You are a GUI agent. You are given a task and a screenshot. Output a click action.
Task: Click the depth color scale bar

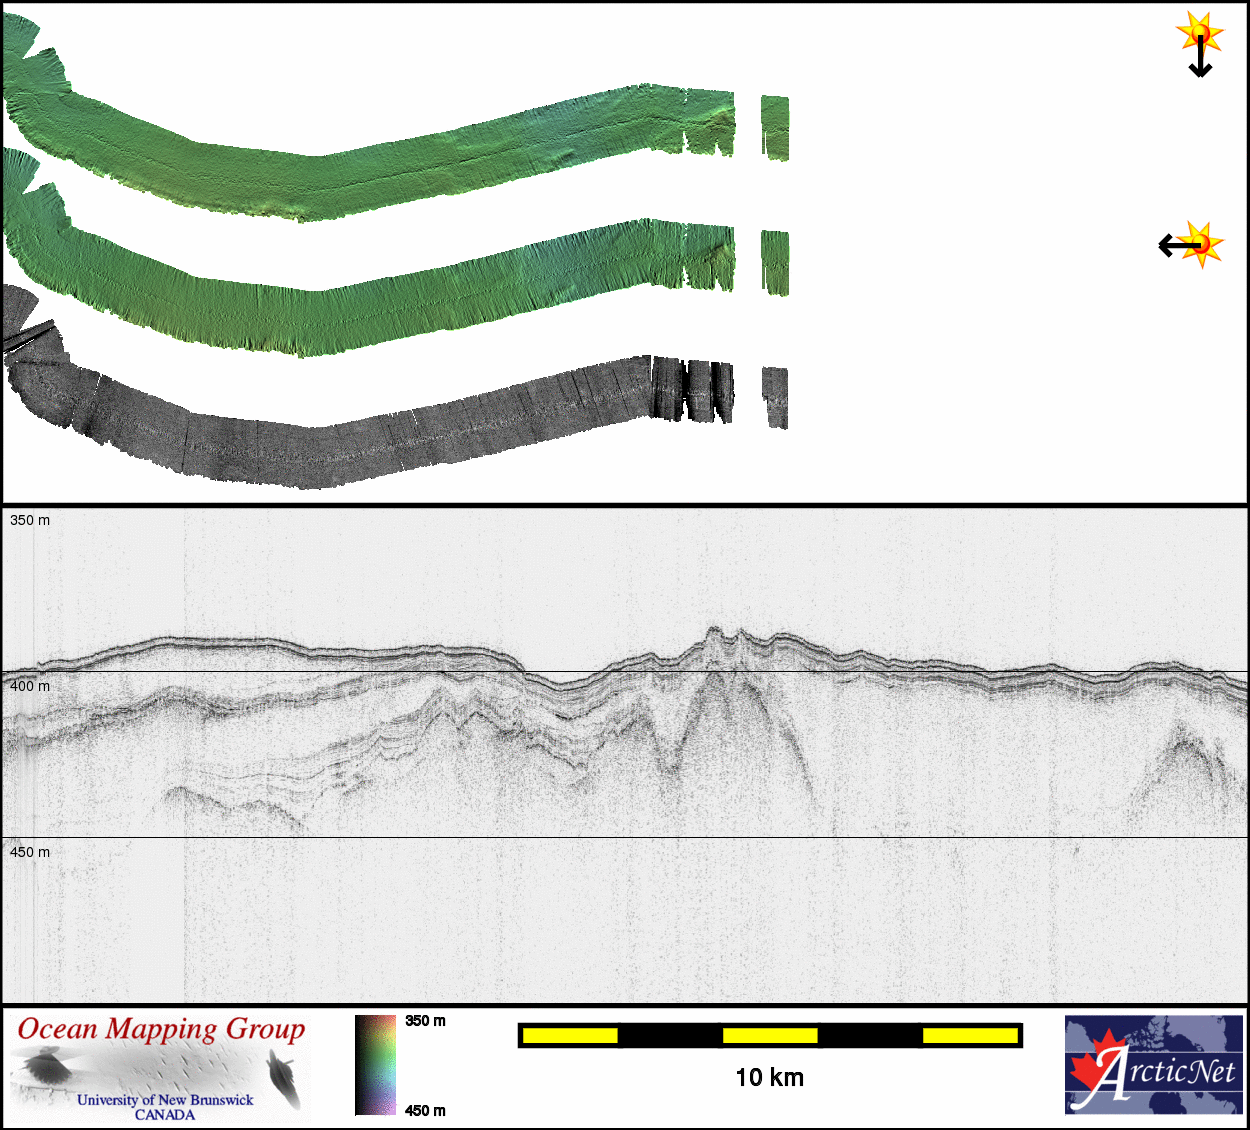coord(375,1065)
